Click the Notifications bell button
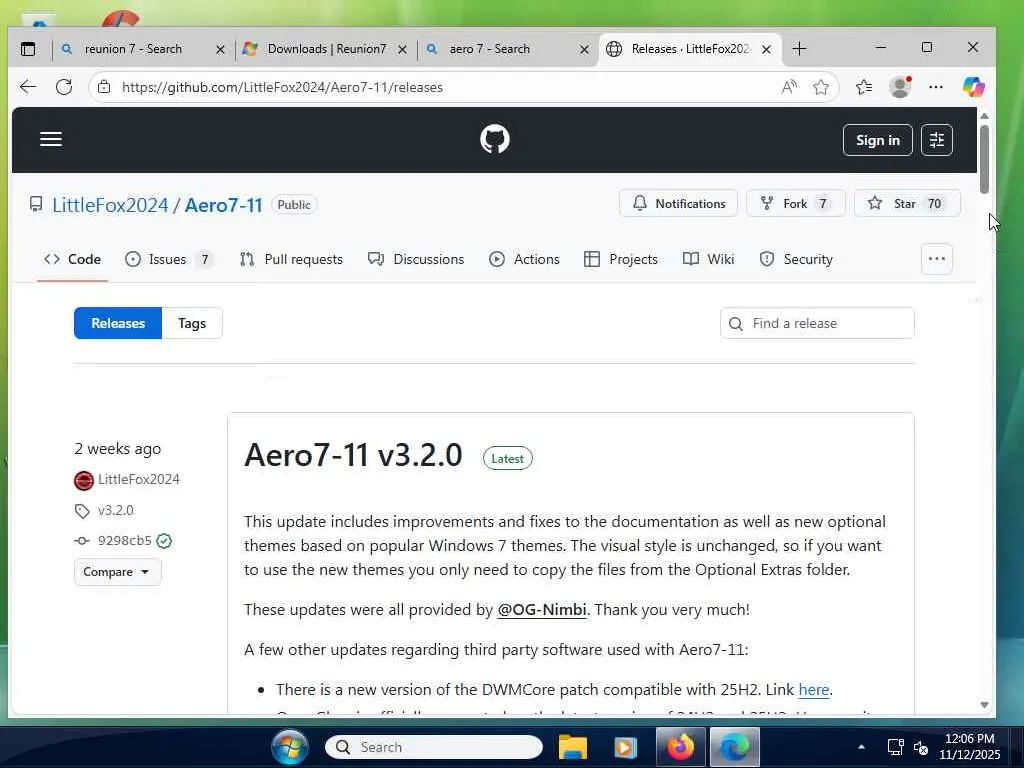The width and height of the screenshot is (1024, 768). 678,203
